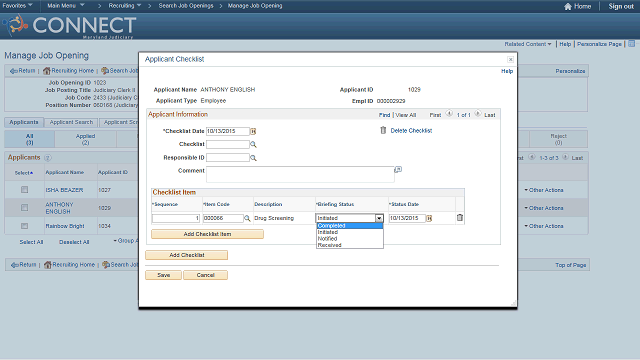Open top Search Job link
640x360 pixels.
120,71
